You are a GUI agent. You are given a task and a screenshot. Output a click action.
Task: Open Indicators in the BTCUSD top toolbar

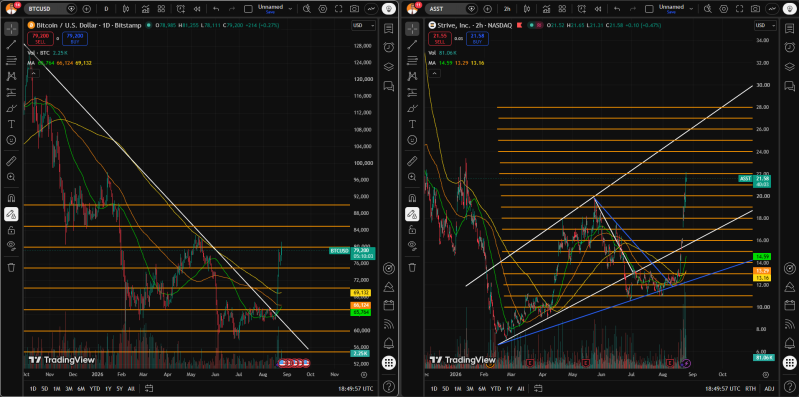[146, 9]
